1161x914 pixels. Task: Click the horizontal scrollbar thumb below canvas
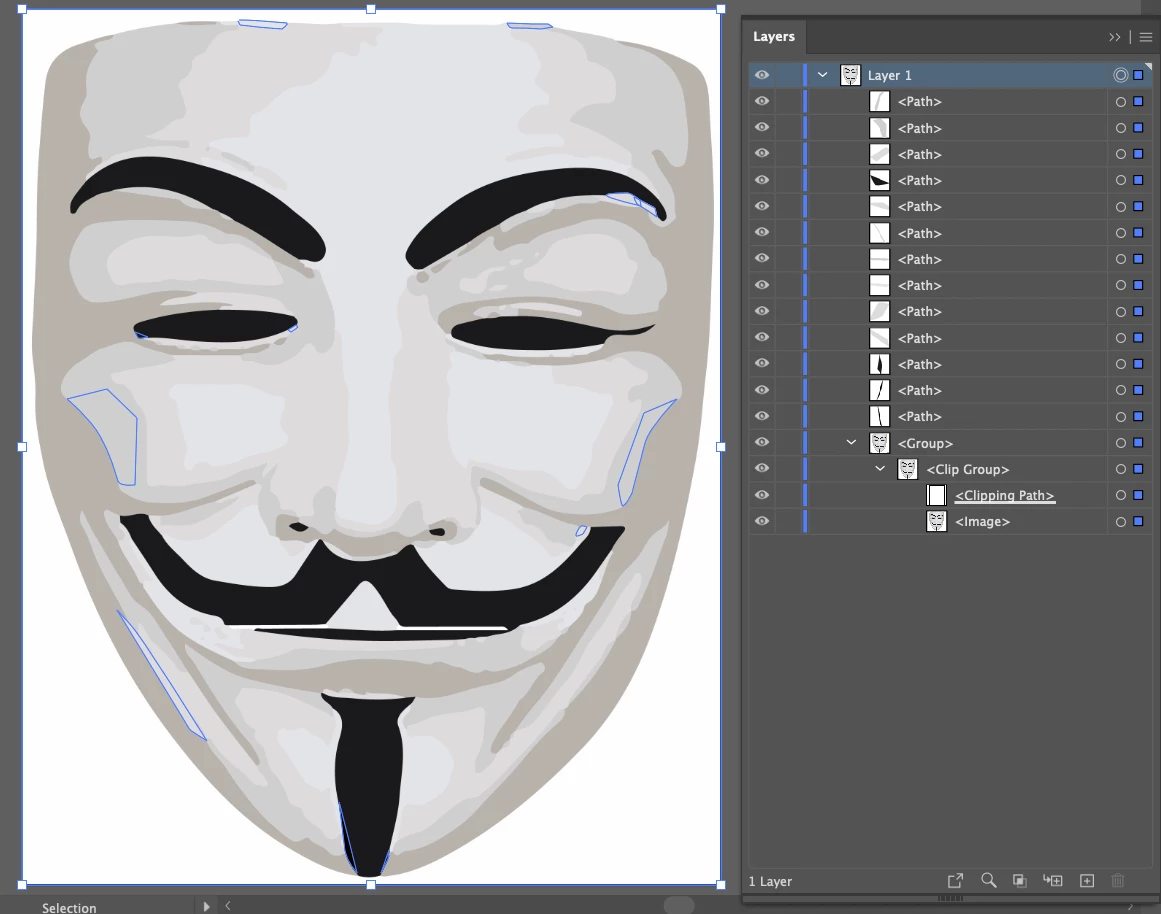pyautogui.click(x=679, y=905)
